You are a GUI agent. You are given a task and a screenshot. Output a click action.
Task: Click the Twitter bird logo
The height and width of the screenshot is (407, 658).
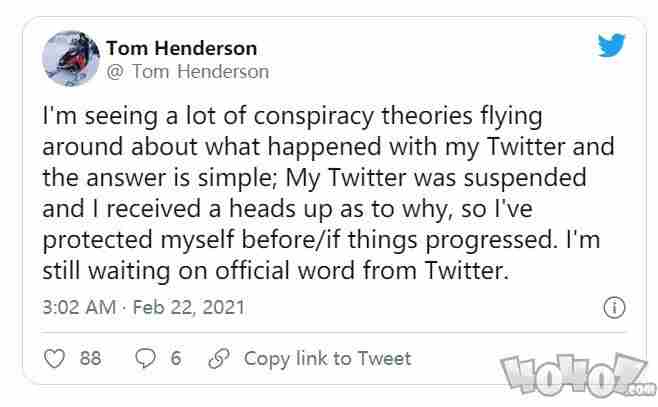coord(611,46)
